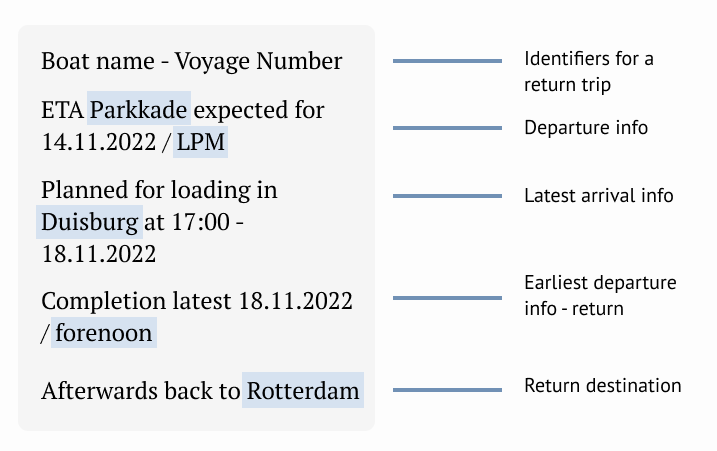Click the 'Departure info' annotation label
717x451 pixels.
[x=586, y=128]
